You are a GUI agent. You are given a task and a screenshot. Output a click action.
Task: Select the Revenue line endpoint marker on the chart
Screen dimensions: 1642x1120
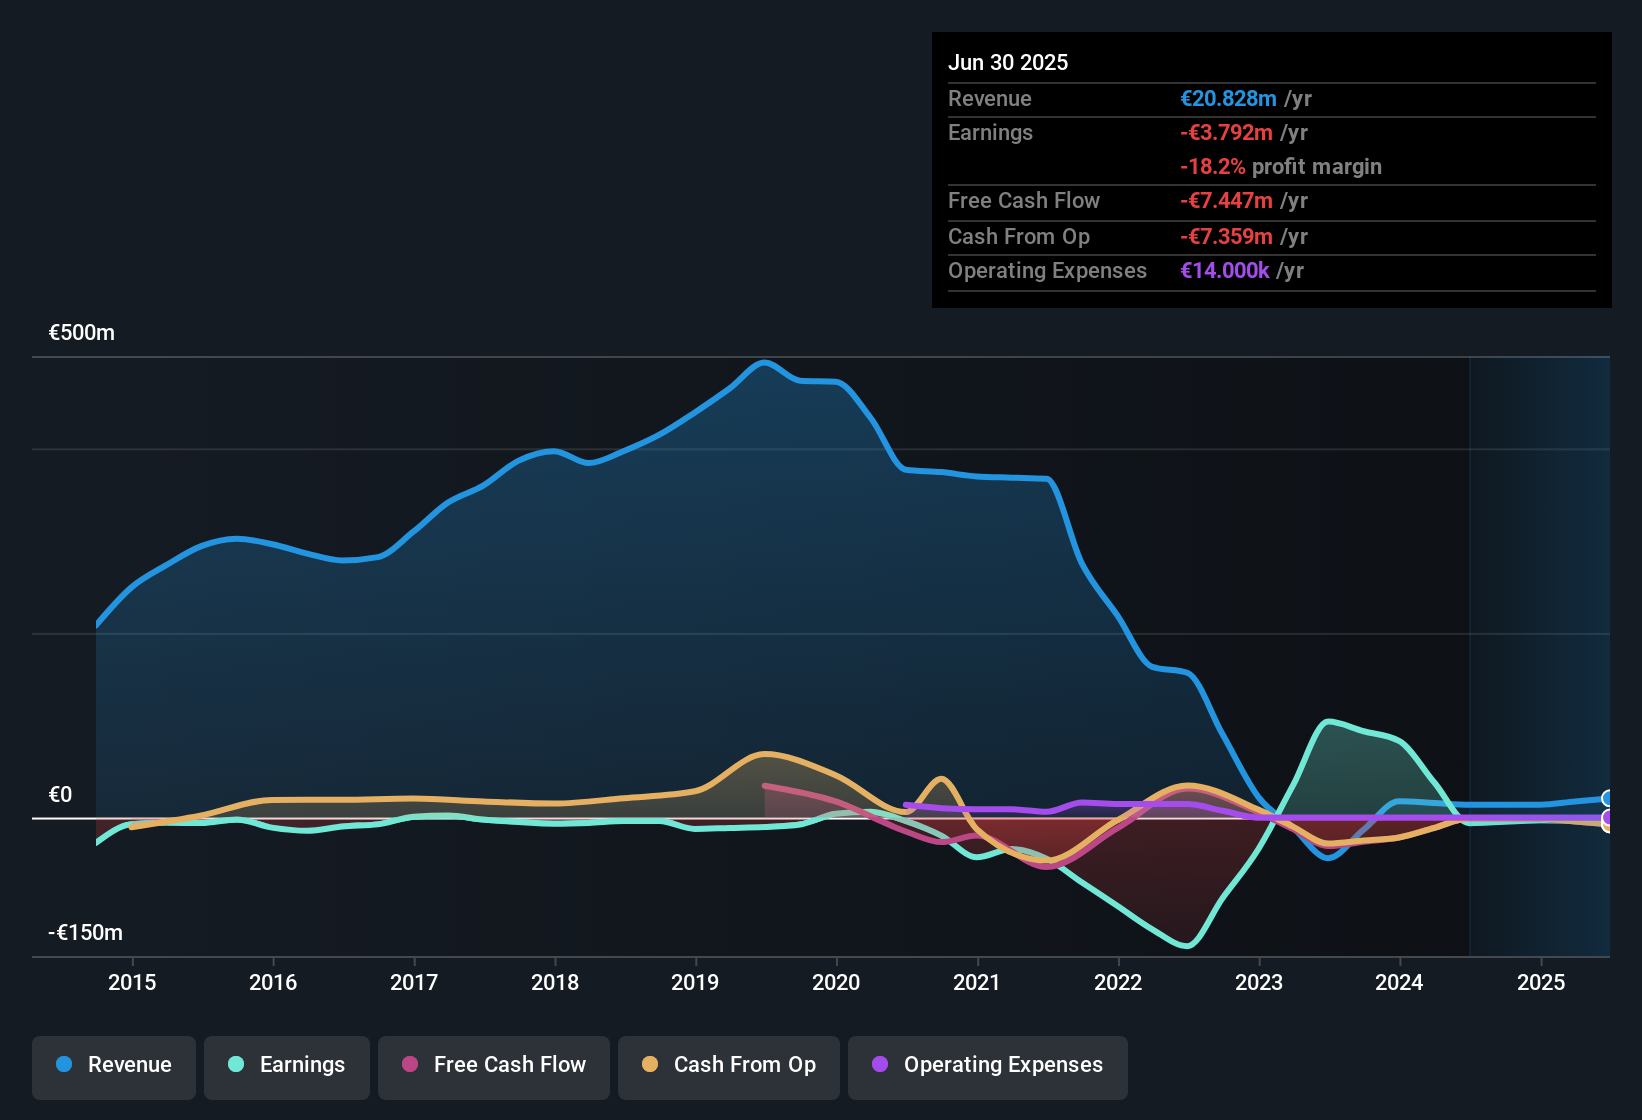[x=1606, y=797]
